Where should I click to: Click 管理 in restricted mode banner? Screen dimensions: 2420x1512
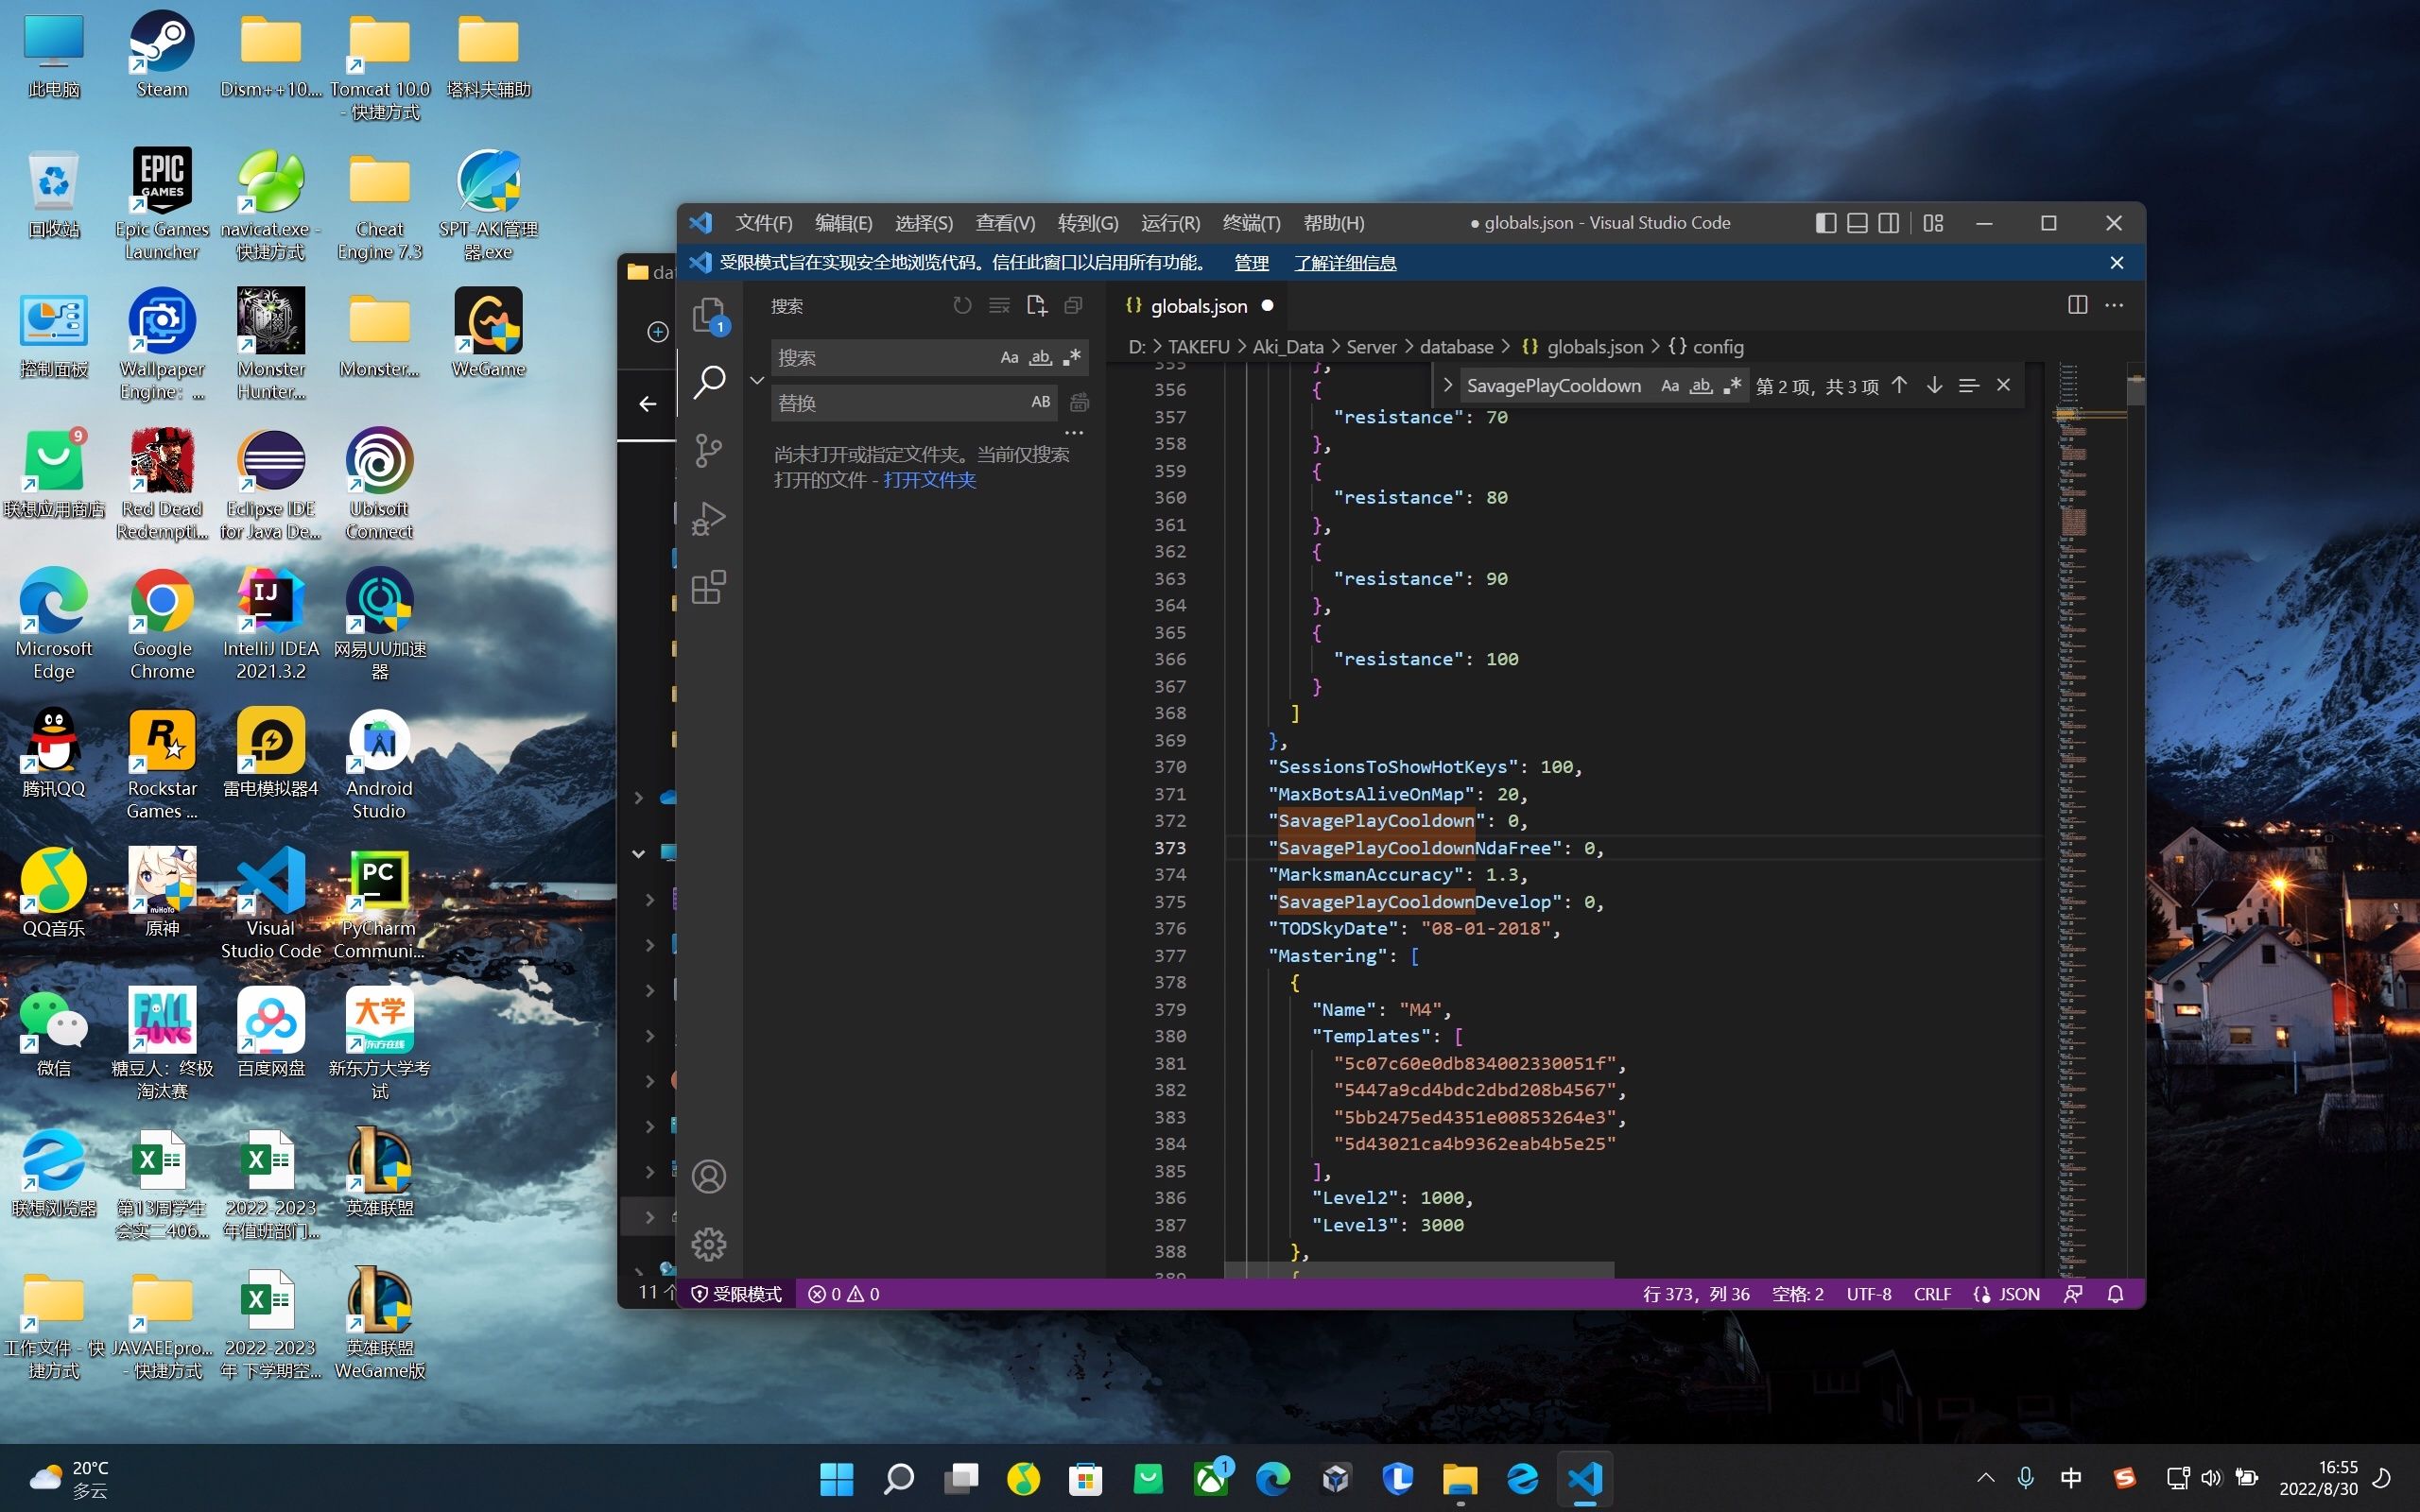pyautogui.click(x=1250, y=263)
